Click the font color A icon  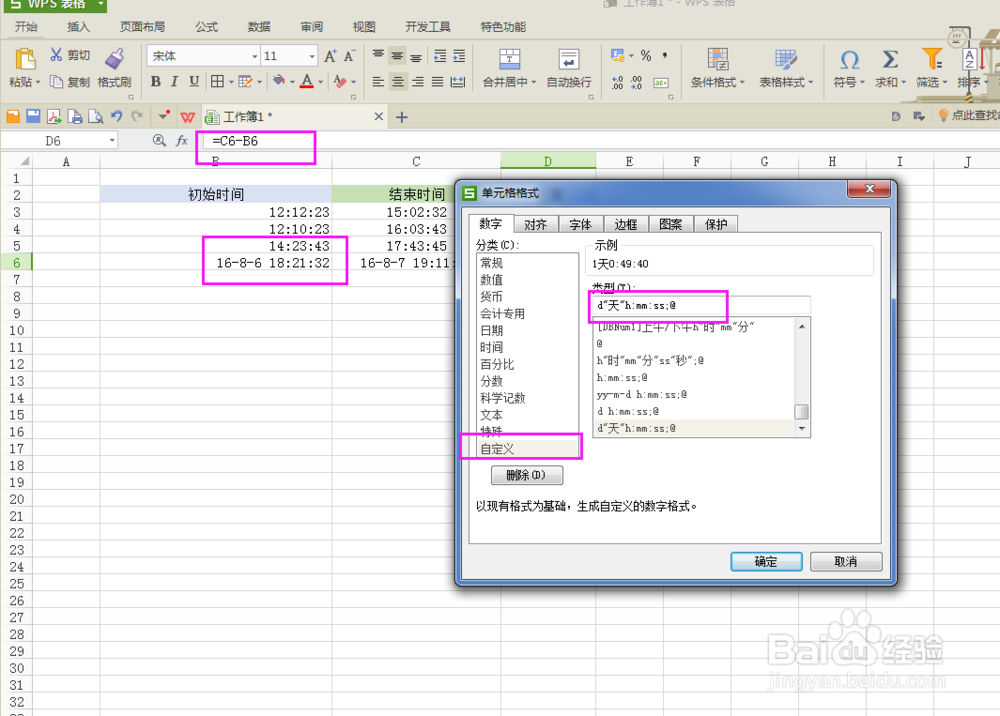[307, 82]
